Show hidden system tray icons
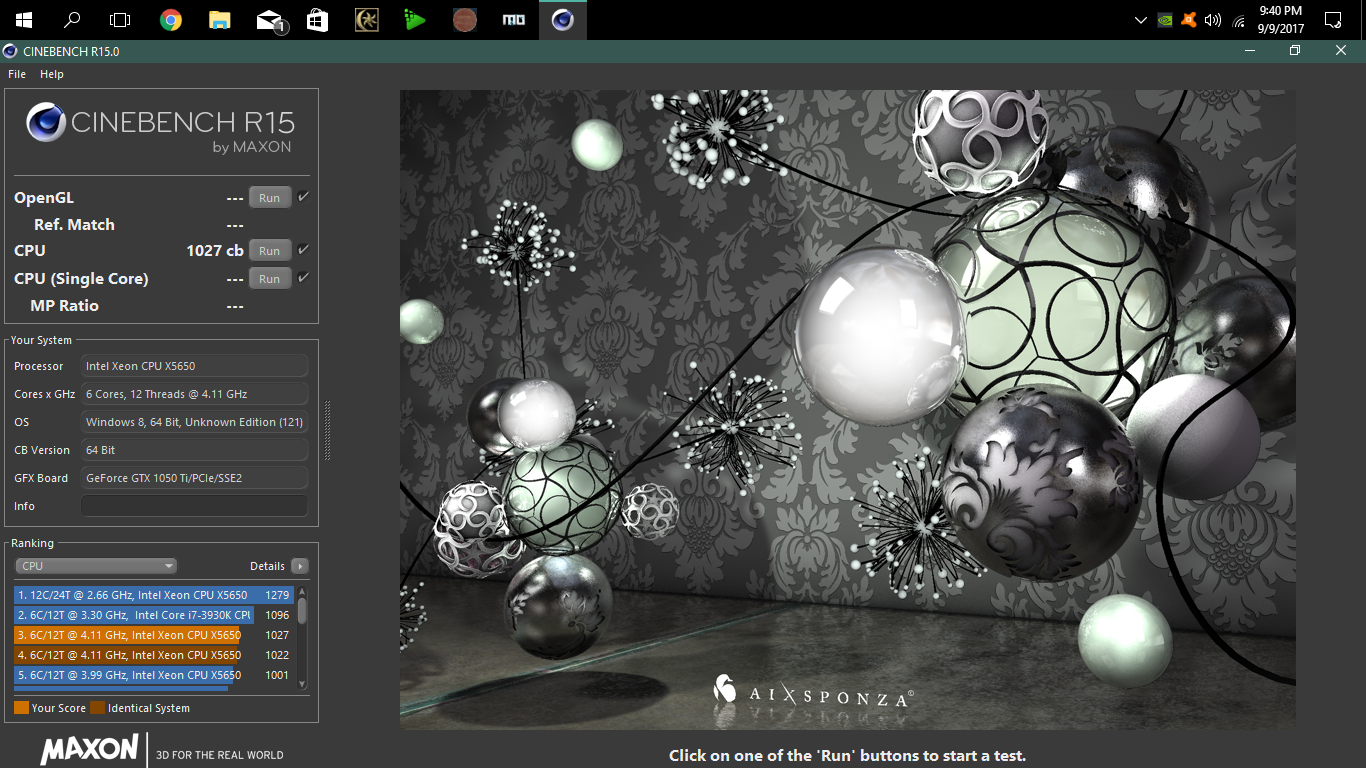The height and width of the screenshot is (768, 1366). coord(1140,20)
